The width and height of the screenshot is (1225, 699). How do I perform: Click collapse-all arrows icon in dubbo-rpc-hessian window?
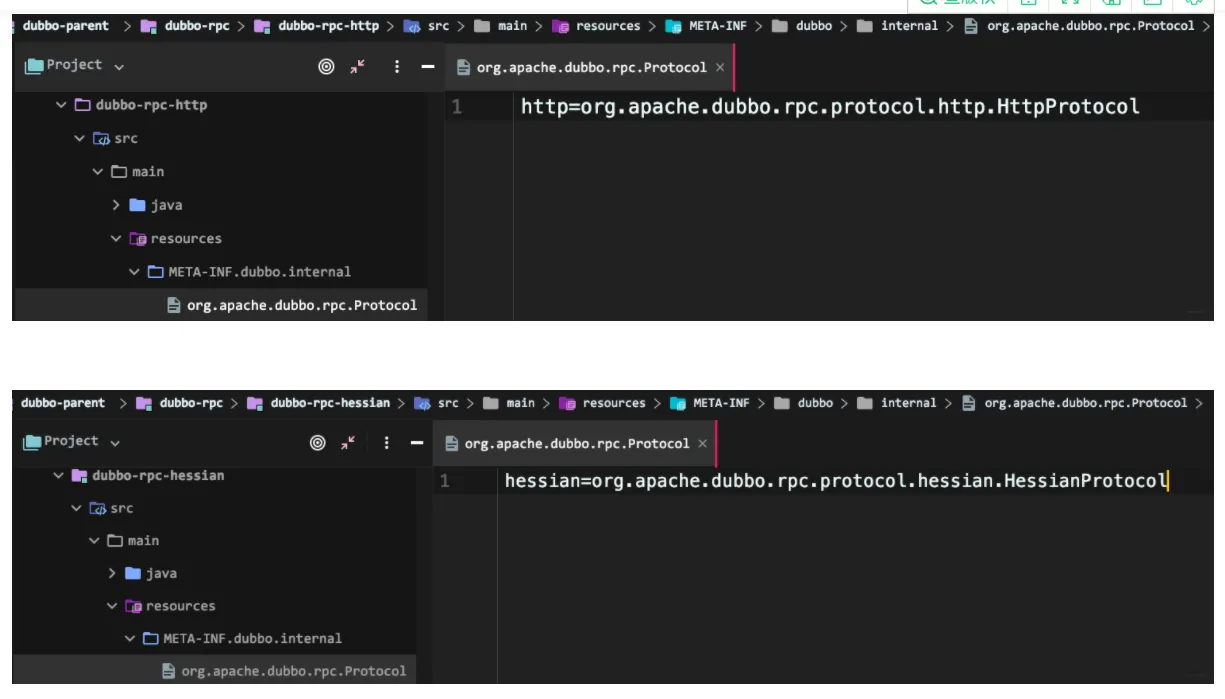tap(349, 442)
